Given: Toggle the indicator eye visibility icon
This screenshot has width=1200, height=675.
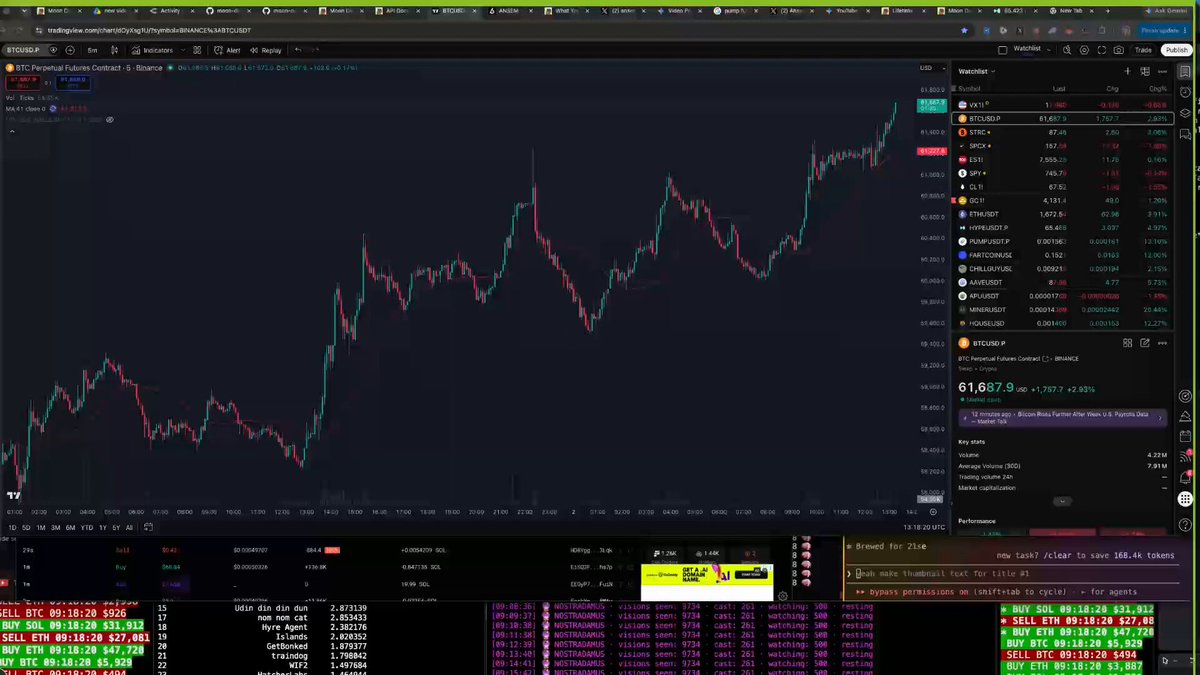Looking at the screenshot, I should [110, 120].
